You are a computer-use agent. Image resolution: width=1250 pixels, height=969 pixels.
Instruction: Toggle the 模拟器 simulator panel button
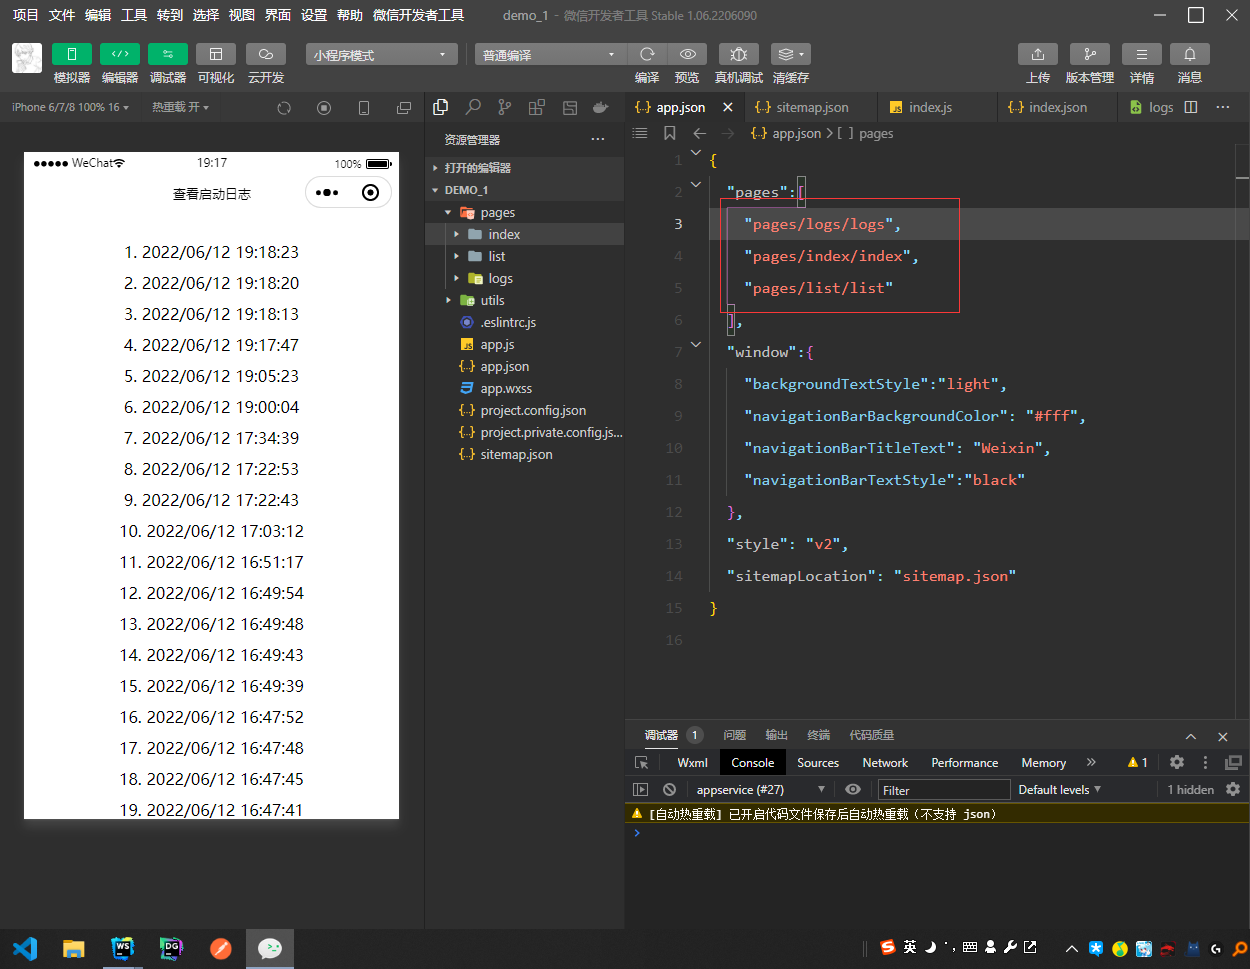(x=72, y=54)
